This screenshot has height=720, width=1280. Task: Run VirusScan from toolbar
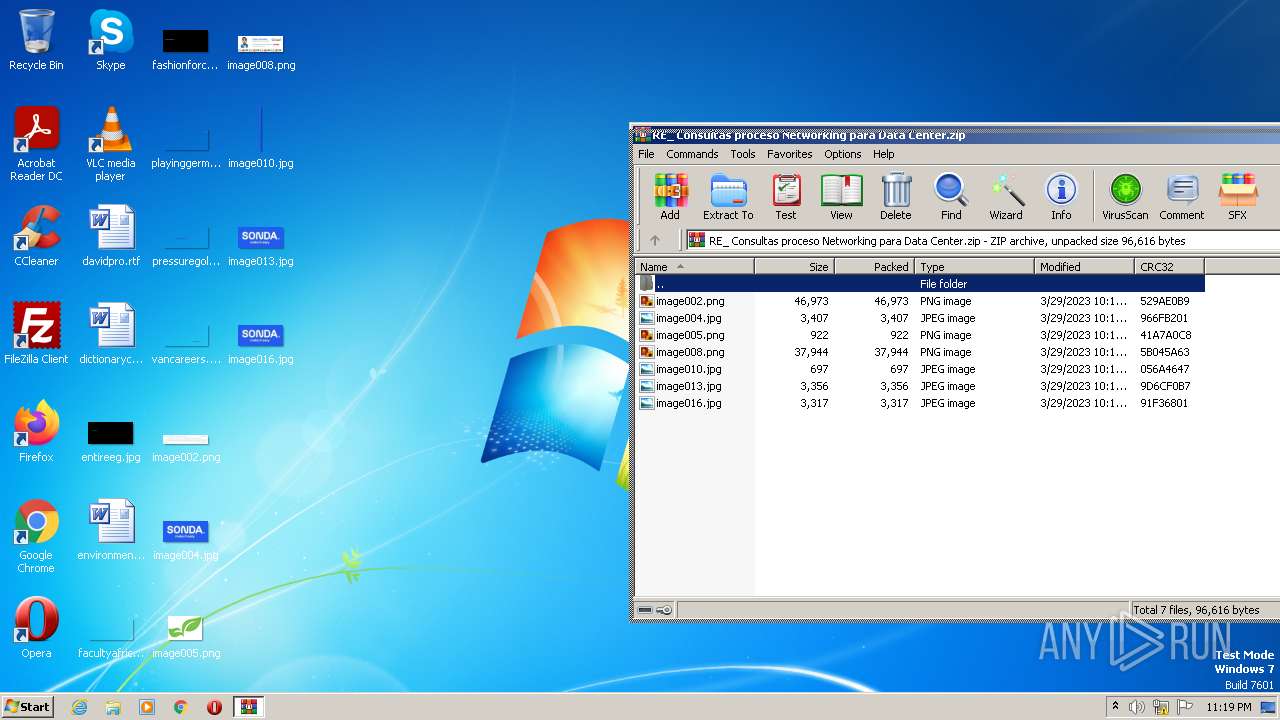point(1125,196)
